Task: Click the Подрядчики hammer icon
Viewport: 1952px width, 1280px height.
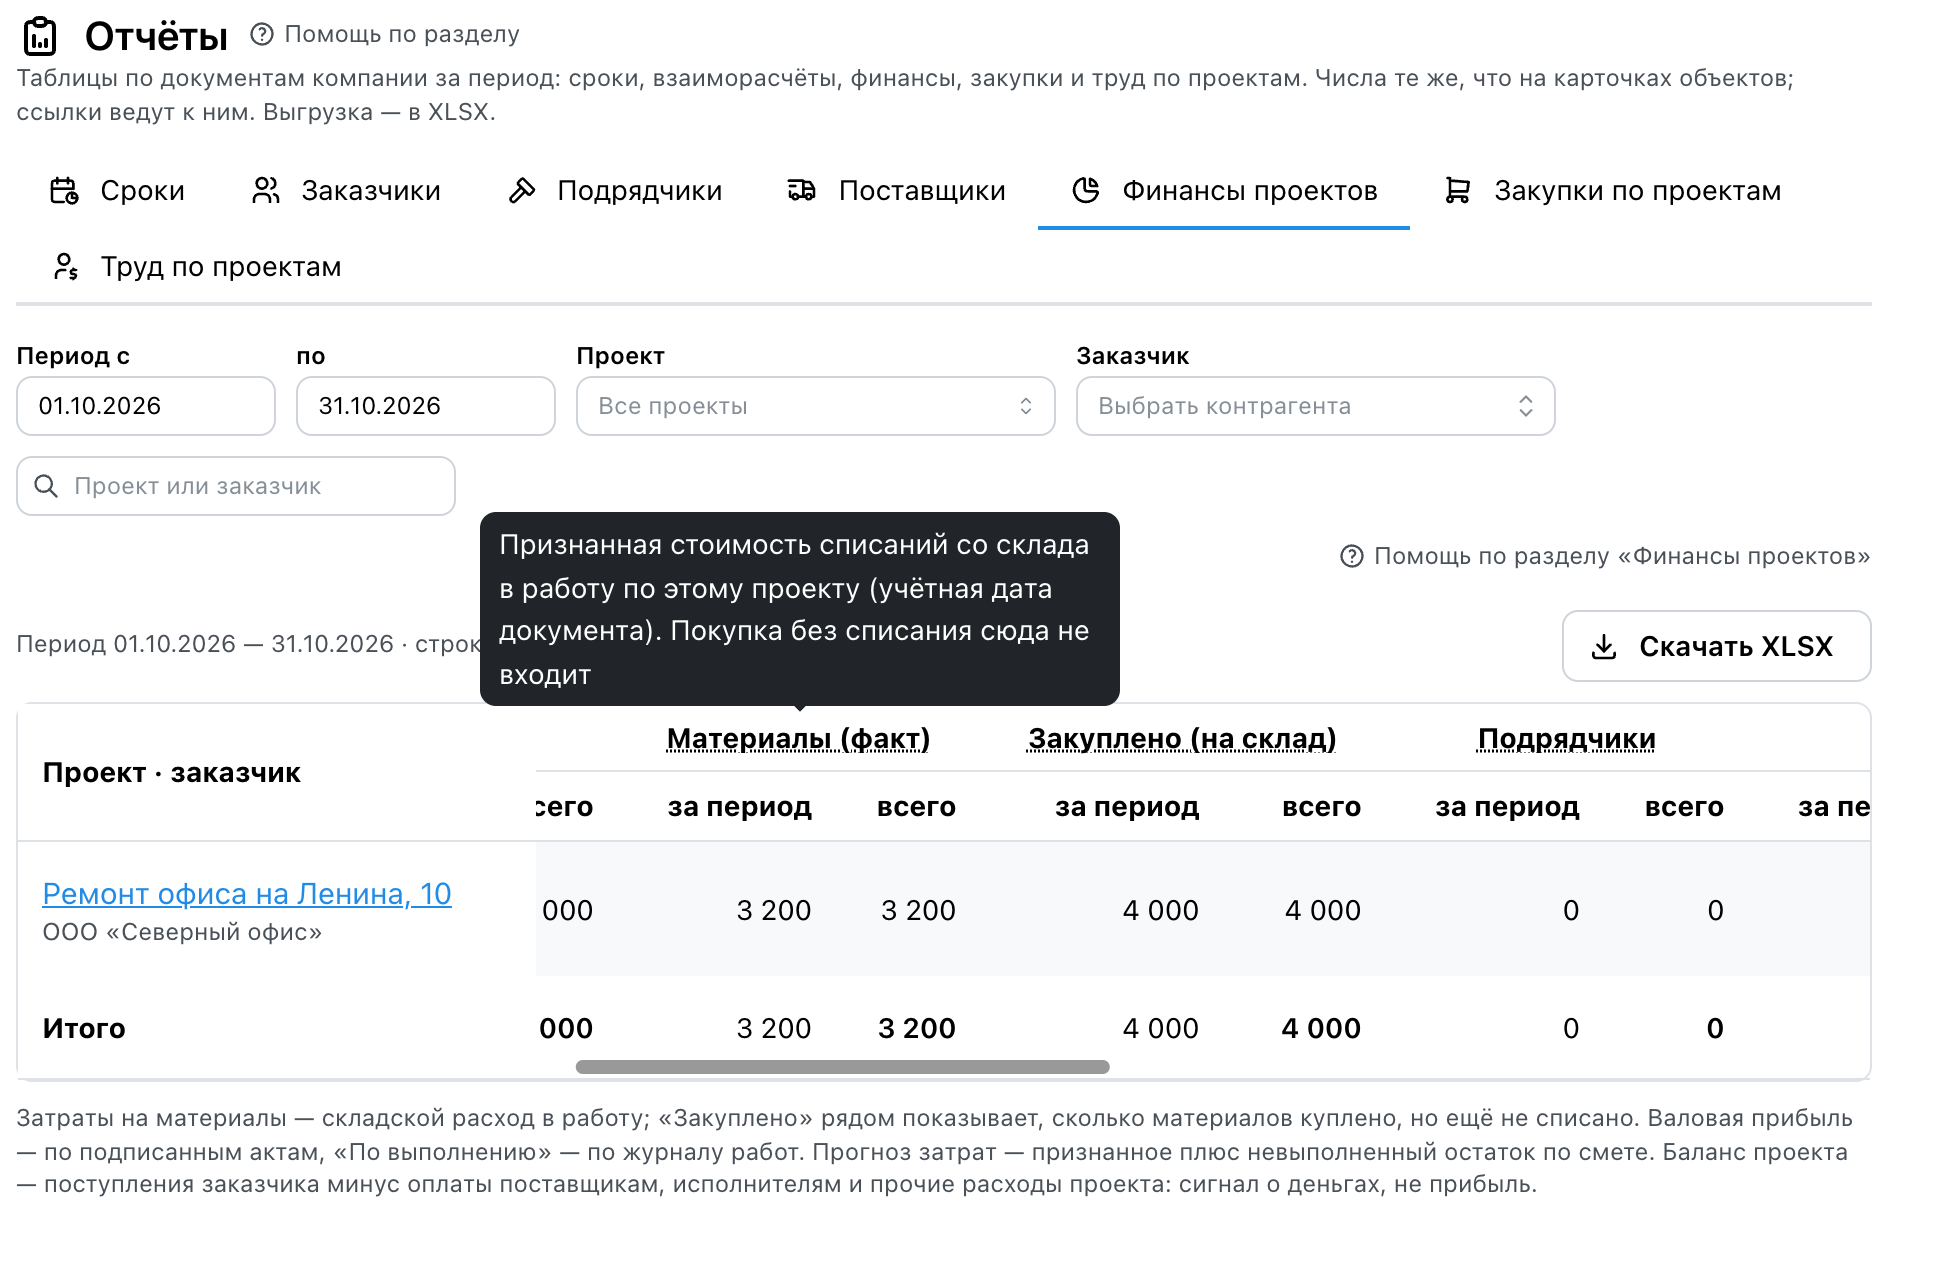Action: pyautogui.click(x=522, y=190)
